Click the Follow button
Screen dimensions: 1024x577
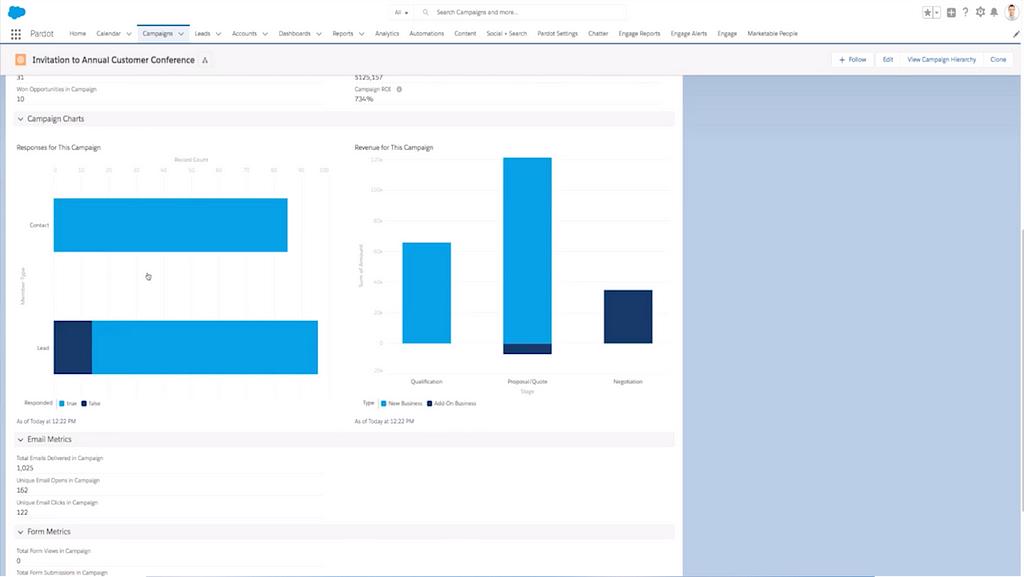click(852, 60)
